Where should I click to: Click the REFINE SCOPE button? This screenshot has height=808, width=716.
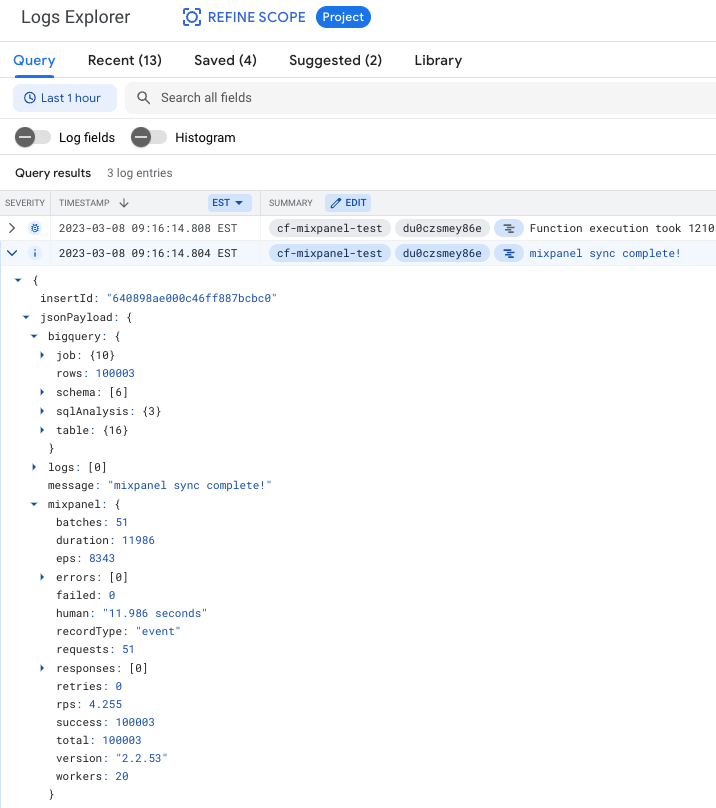coord(244,17)
